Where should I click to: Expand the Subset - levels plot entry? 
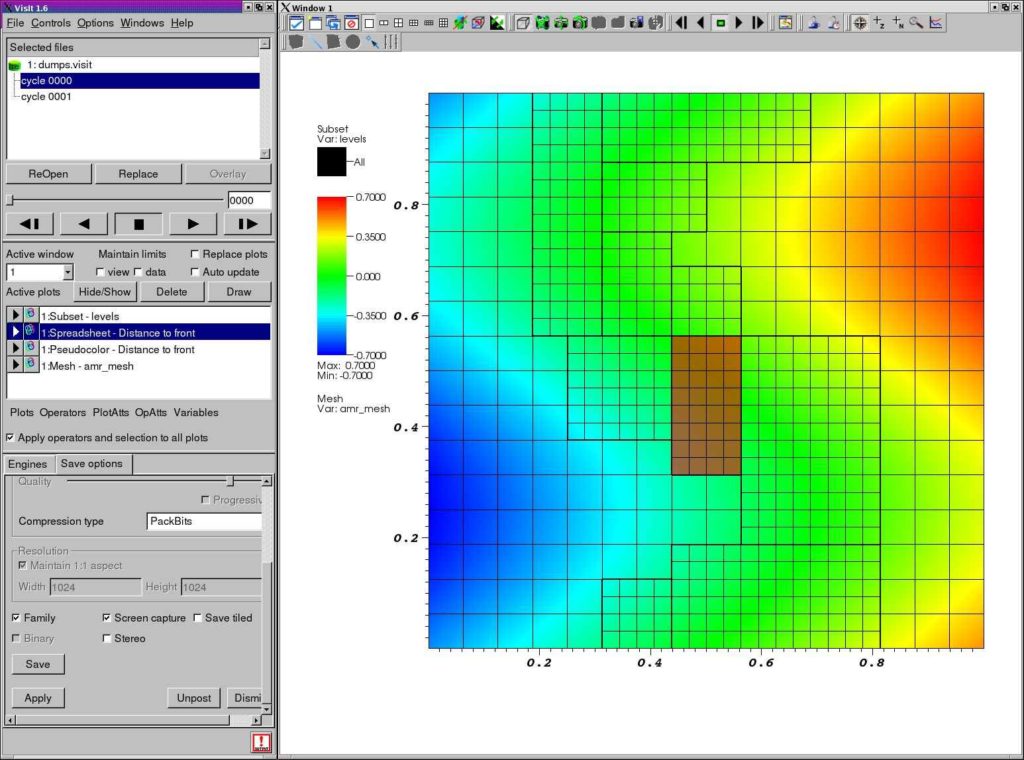click(14, 315)
